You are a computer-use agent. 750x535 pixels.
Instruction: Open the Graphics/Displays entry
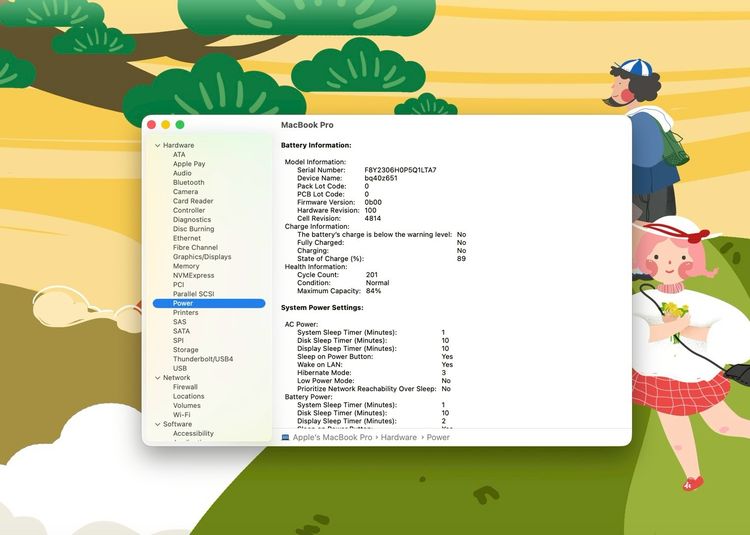(201, 257)
